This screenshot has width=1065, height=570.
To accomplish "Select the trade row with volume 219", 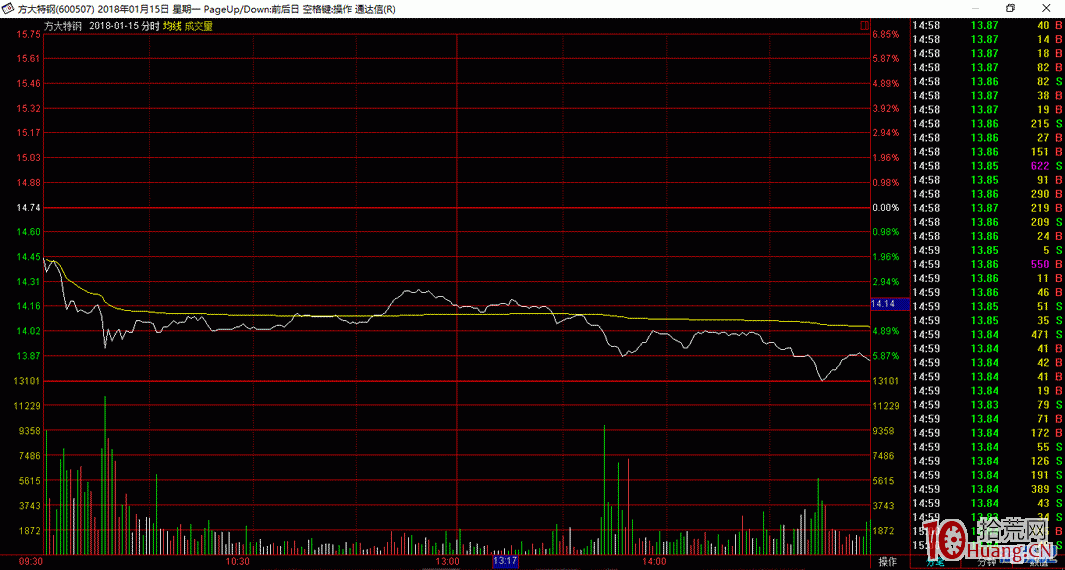I will [x=988, y=208].
